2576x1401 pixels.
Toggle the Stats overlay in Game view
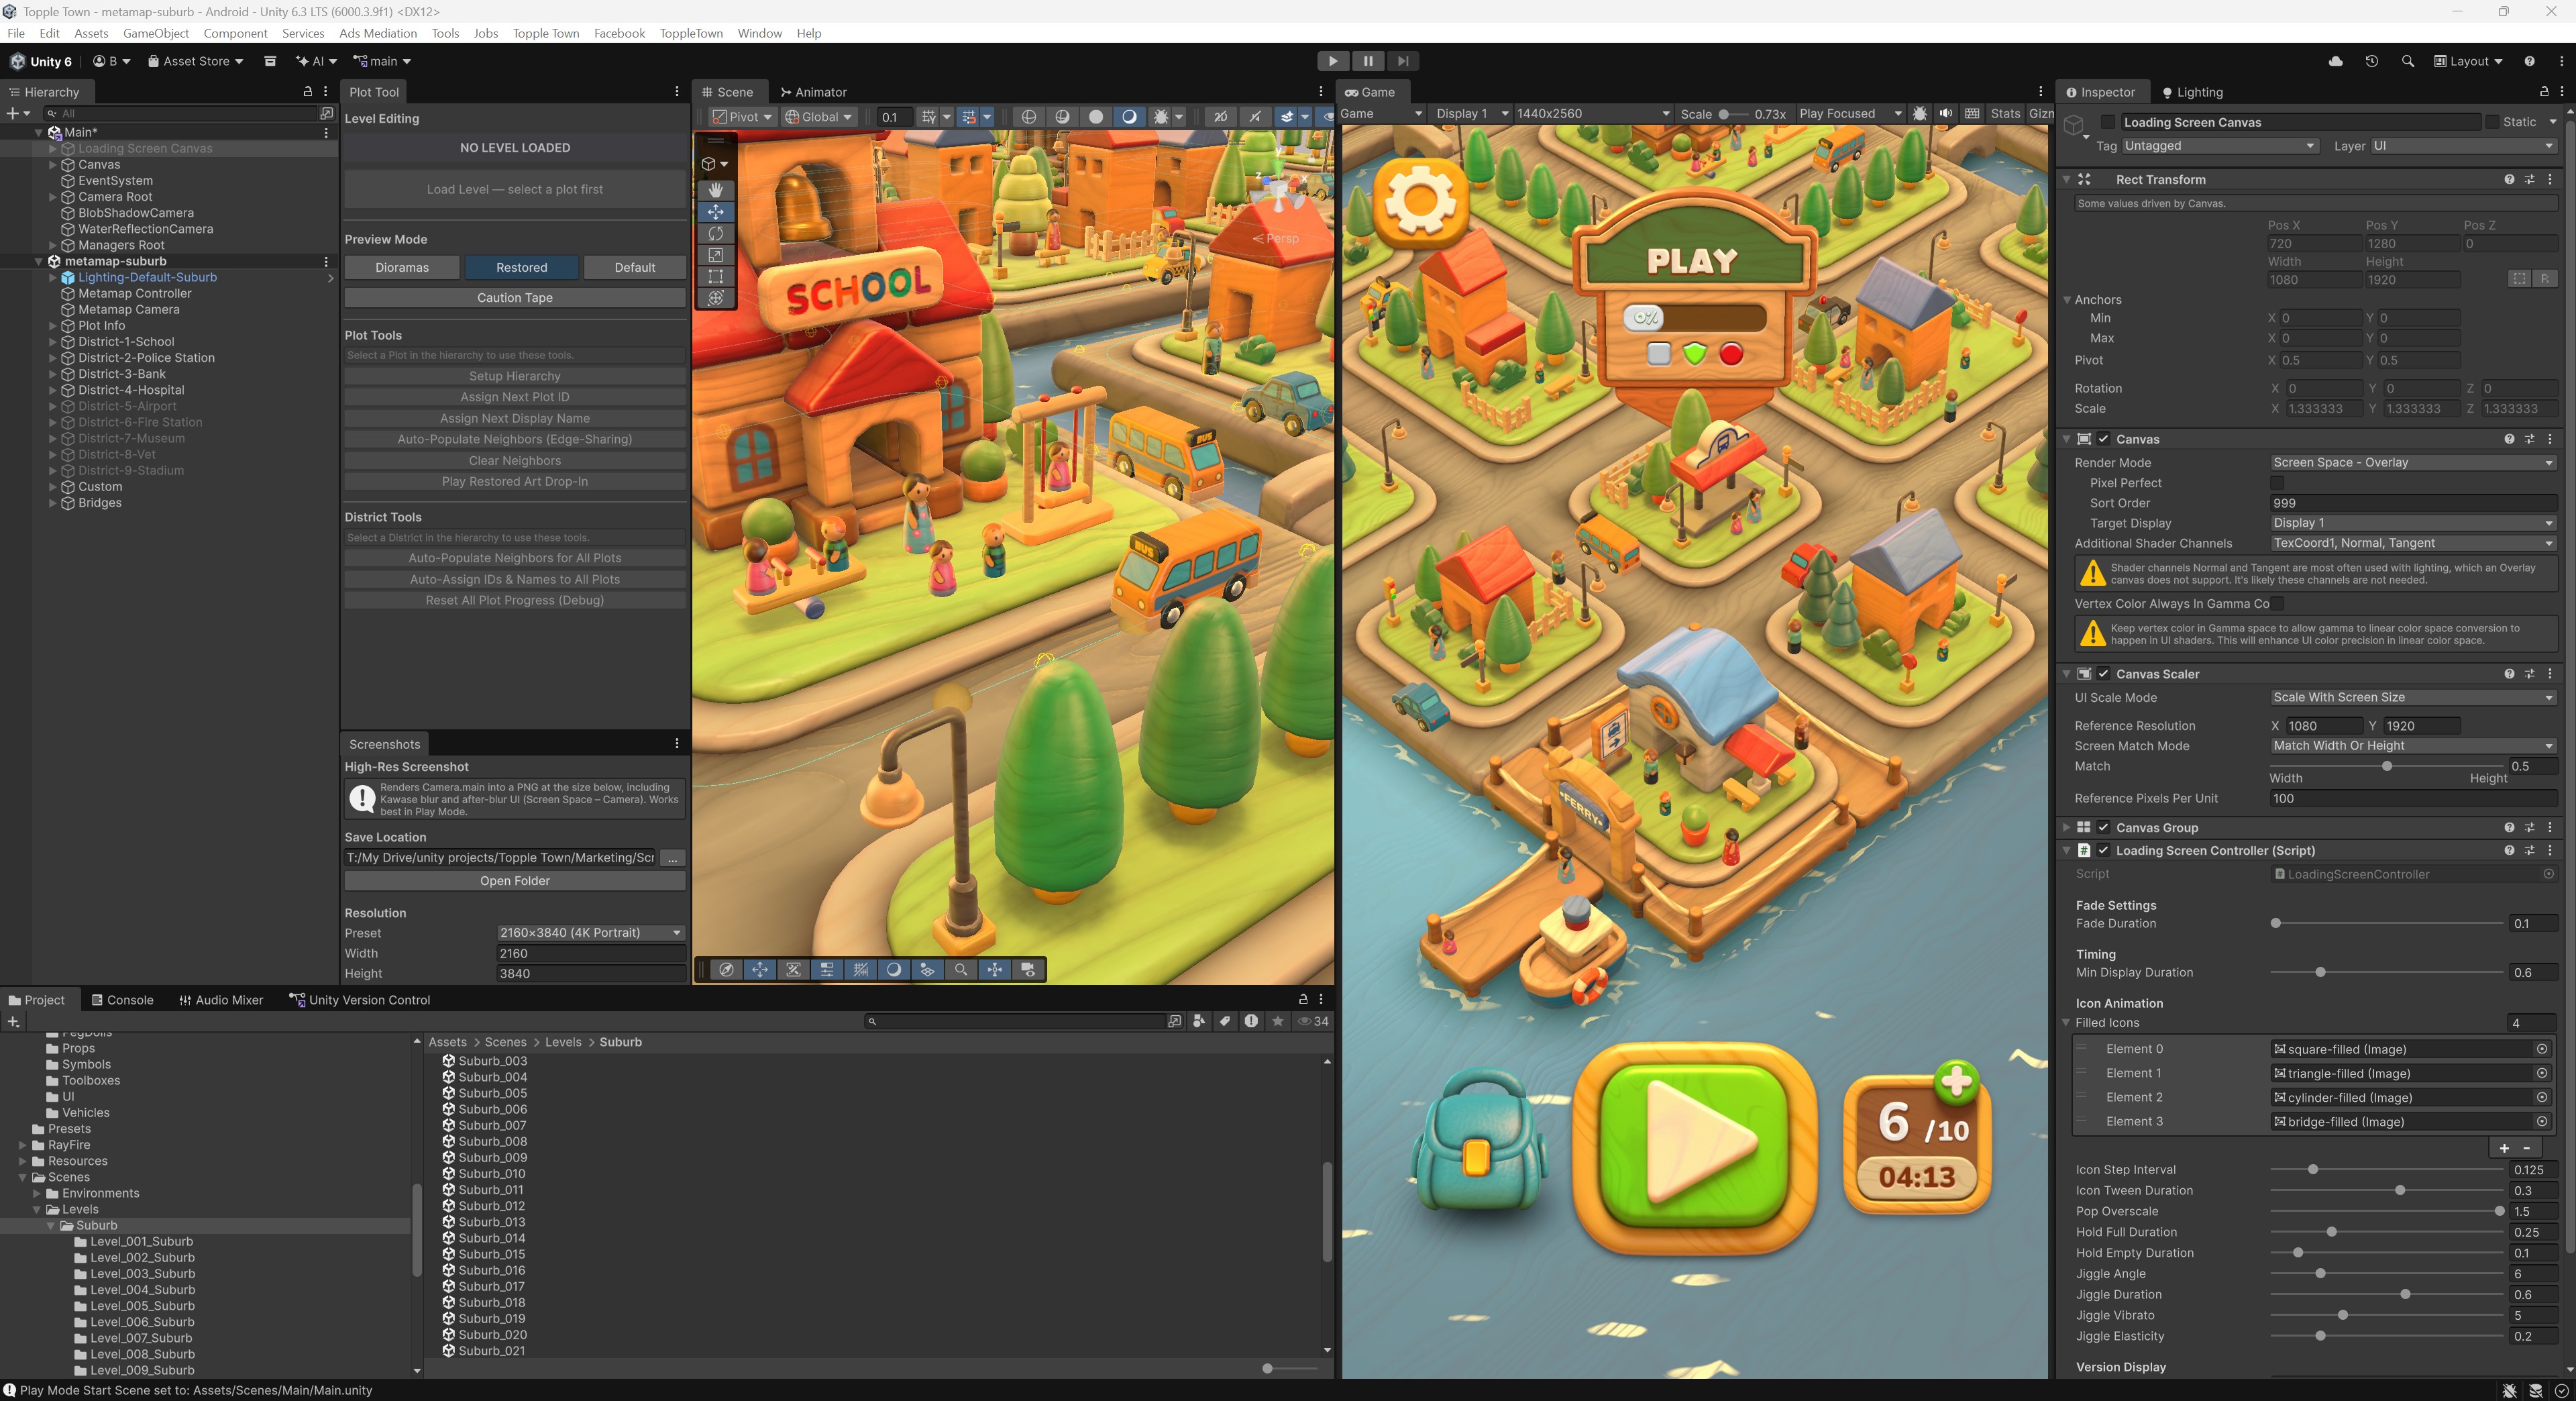[x=2005, y=114]
